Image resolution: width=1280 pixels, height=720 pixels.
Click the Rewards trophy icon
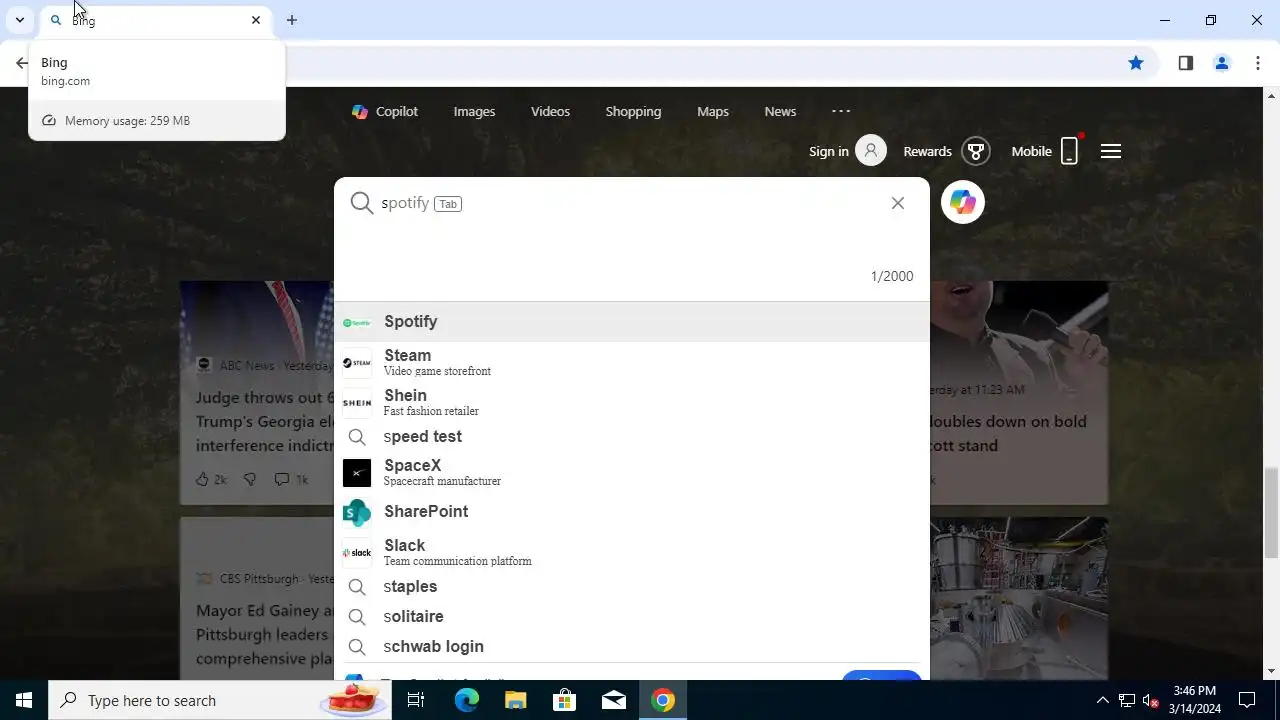click(x=975, y=151)
